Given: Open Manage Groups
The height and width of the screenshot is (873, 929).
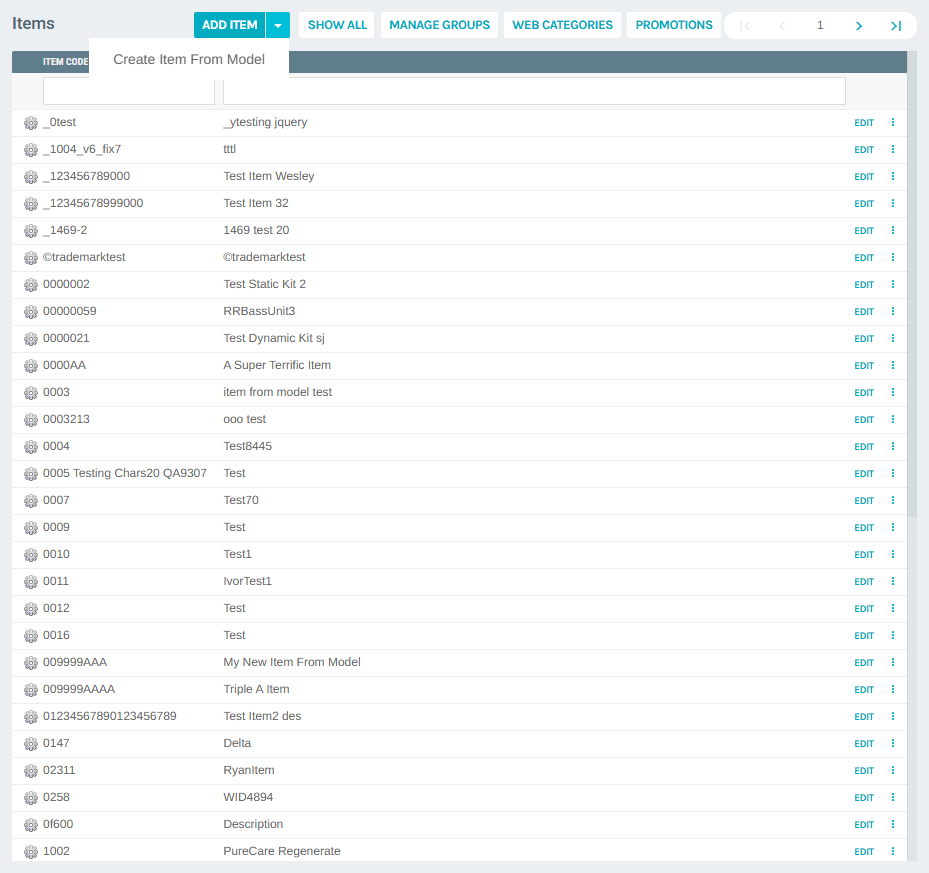Looking at the screenshot, I should pos(439,25).
